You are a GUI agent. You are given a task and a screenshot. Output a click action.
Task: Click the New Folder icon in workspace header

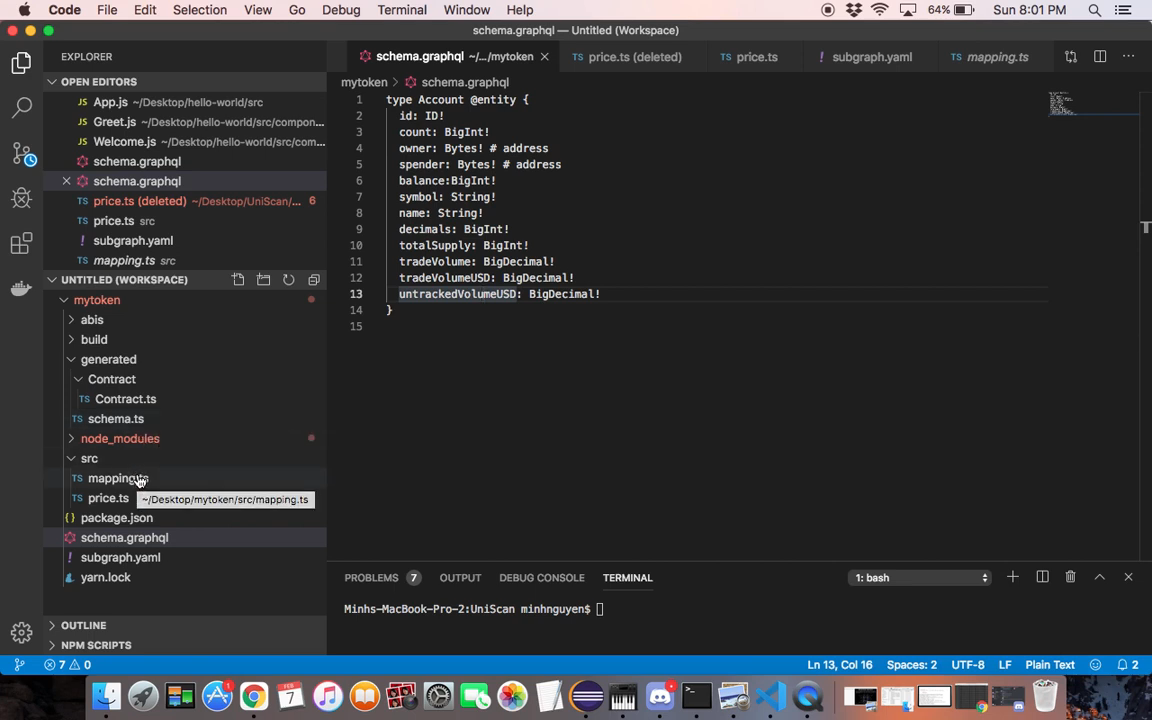coord(263,280)
